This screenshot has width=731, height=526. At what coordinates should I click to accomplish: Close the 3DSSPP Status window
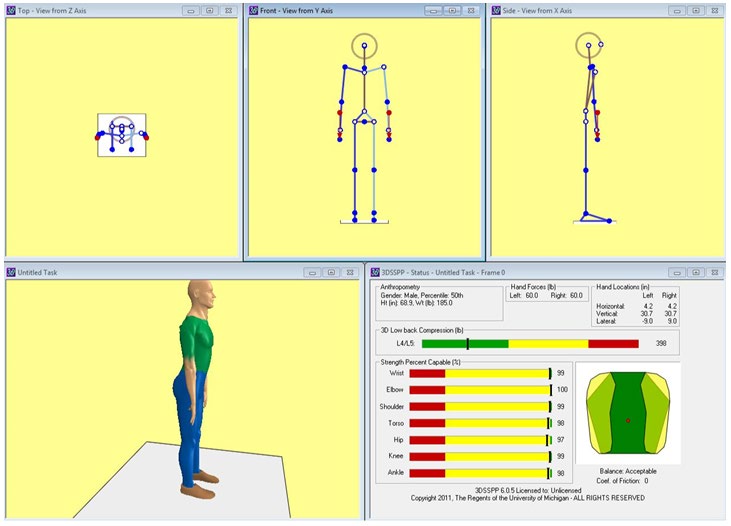tap(715, 272)
